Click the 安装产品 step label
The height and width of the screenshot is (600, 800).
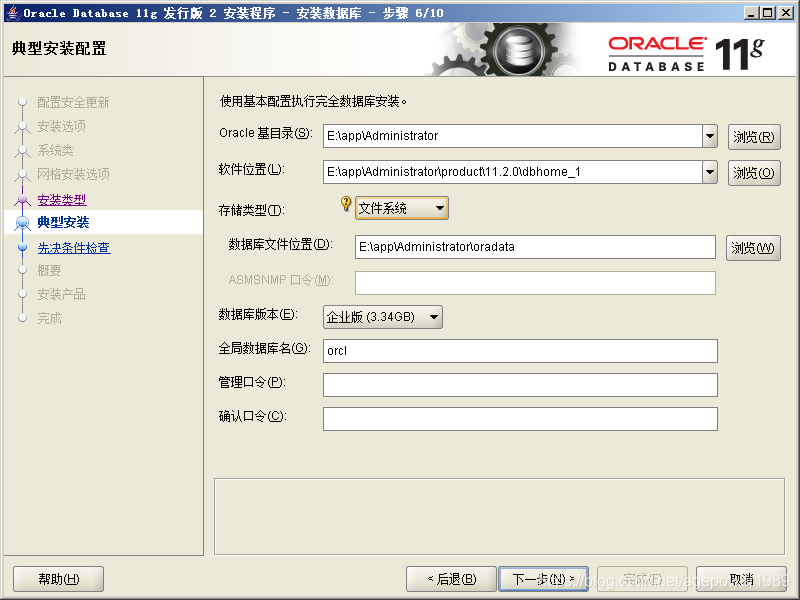pyautogui.click(x=61, y=294)
